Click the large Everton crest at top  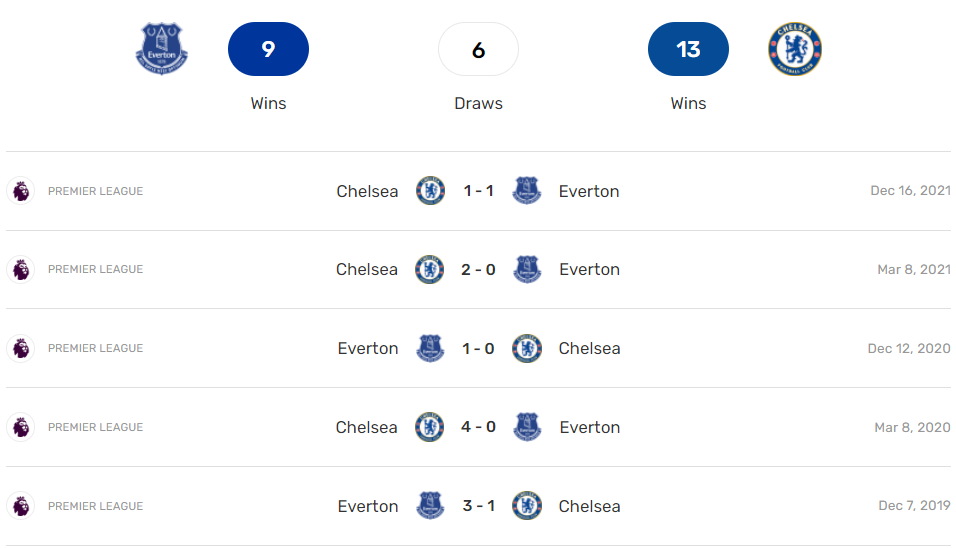162,49
